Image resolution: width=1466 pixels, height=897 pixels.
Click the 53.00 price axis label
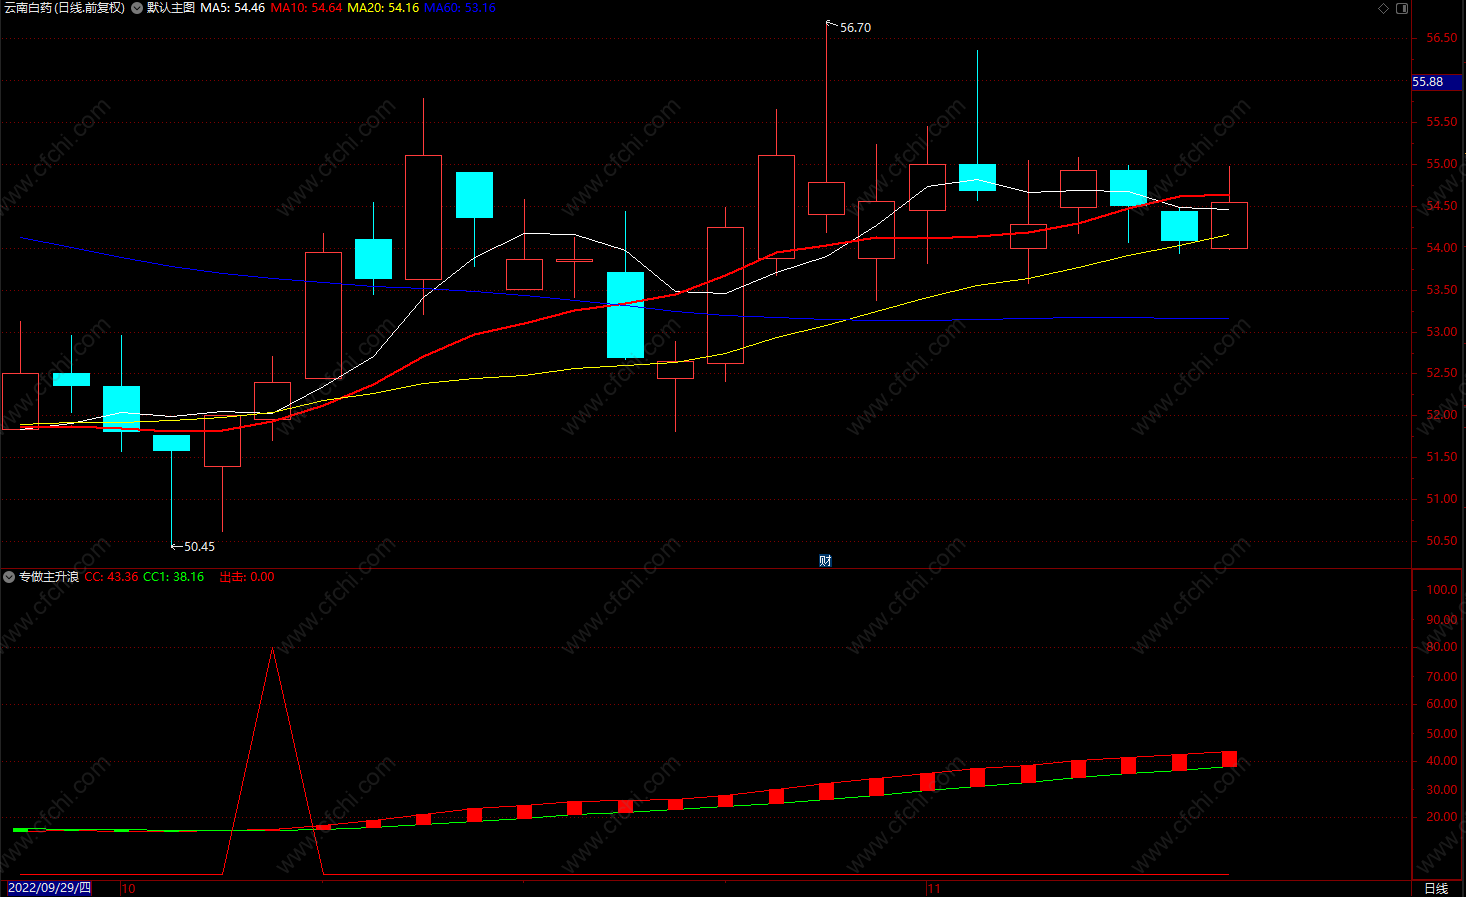(x=1442, y=332)
